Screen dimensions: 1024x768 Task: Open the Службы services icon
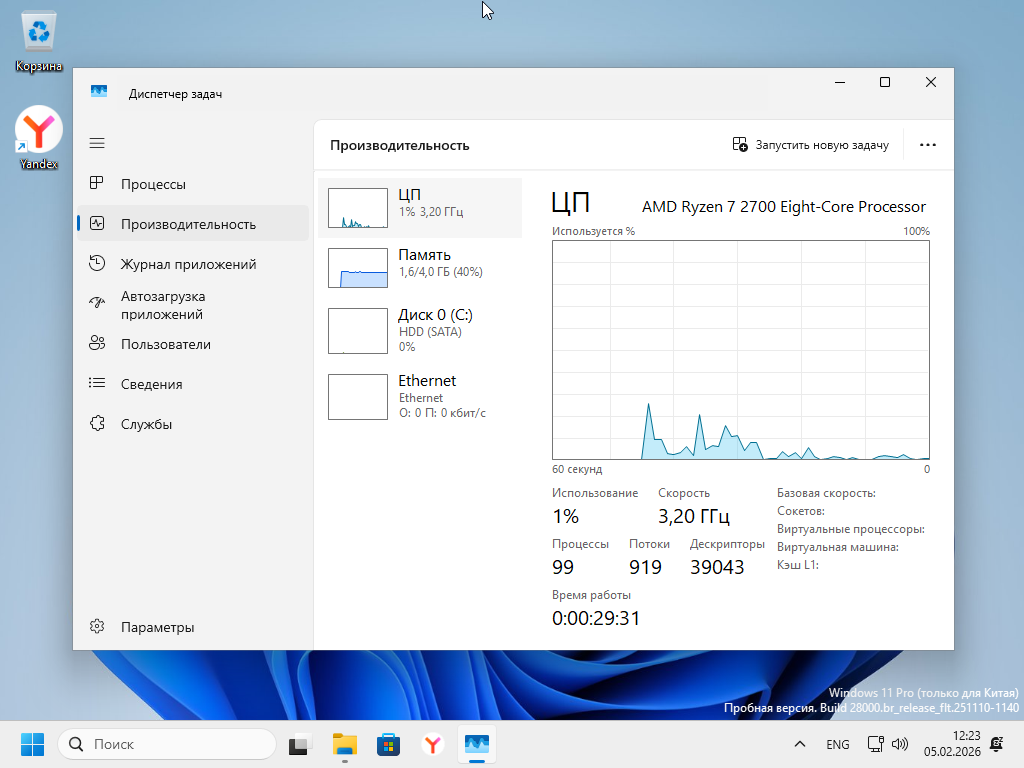coord(97,424)
